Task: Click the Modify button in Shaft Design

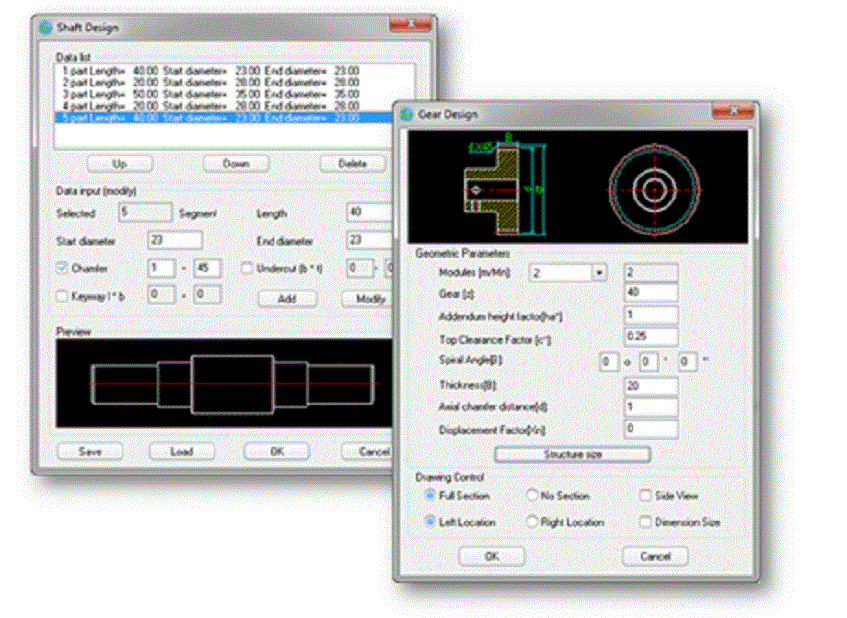Action: [x=367, y=299]
